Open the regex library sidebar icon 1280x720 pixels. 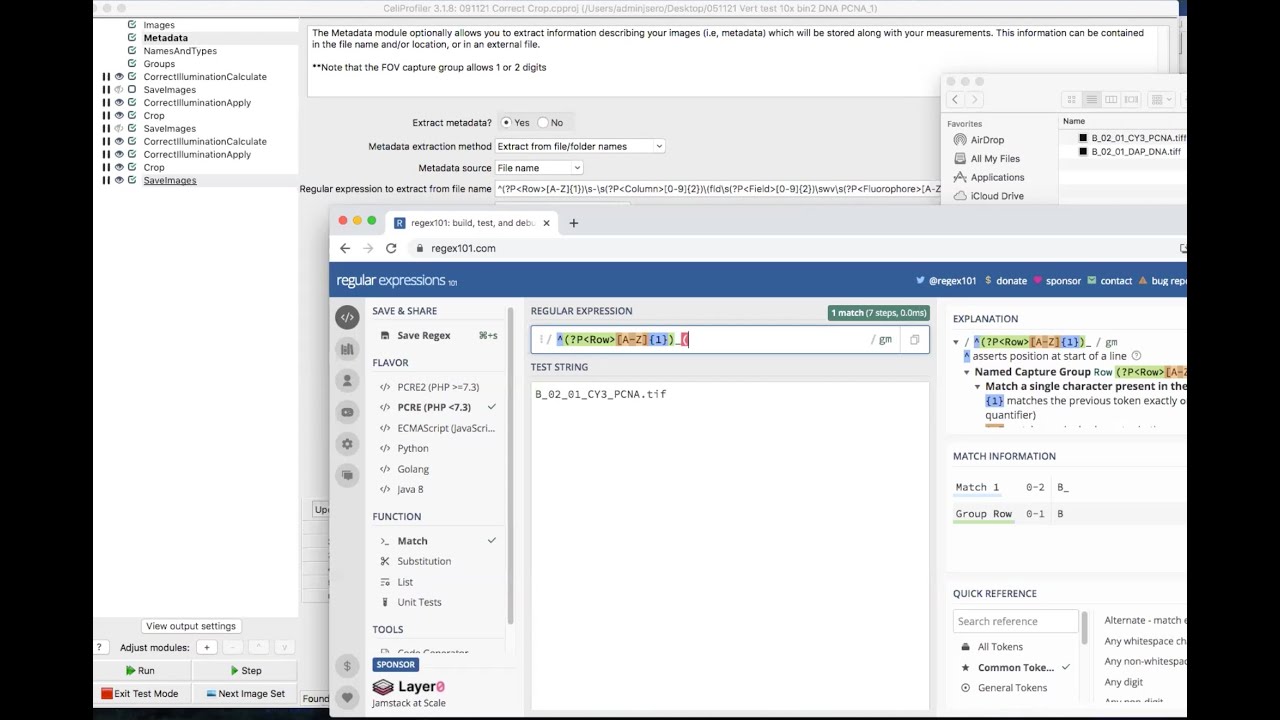347,349
